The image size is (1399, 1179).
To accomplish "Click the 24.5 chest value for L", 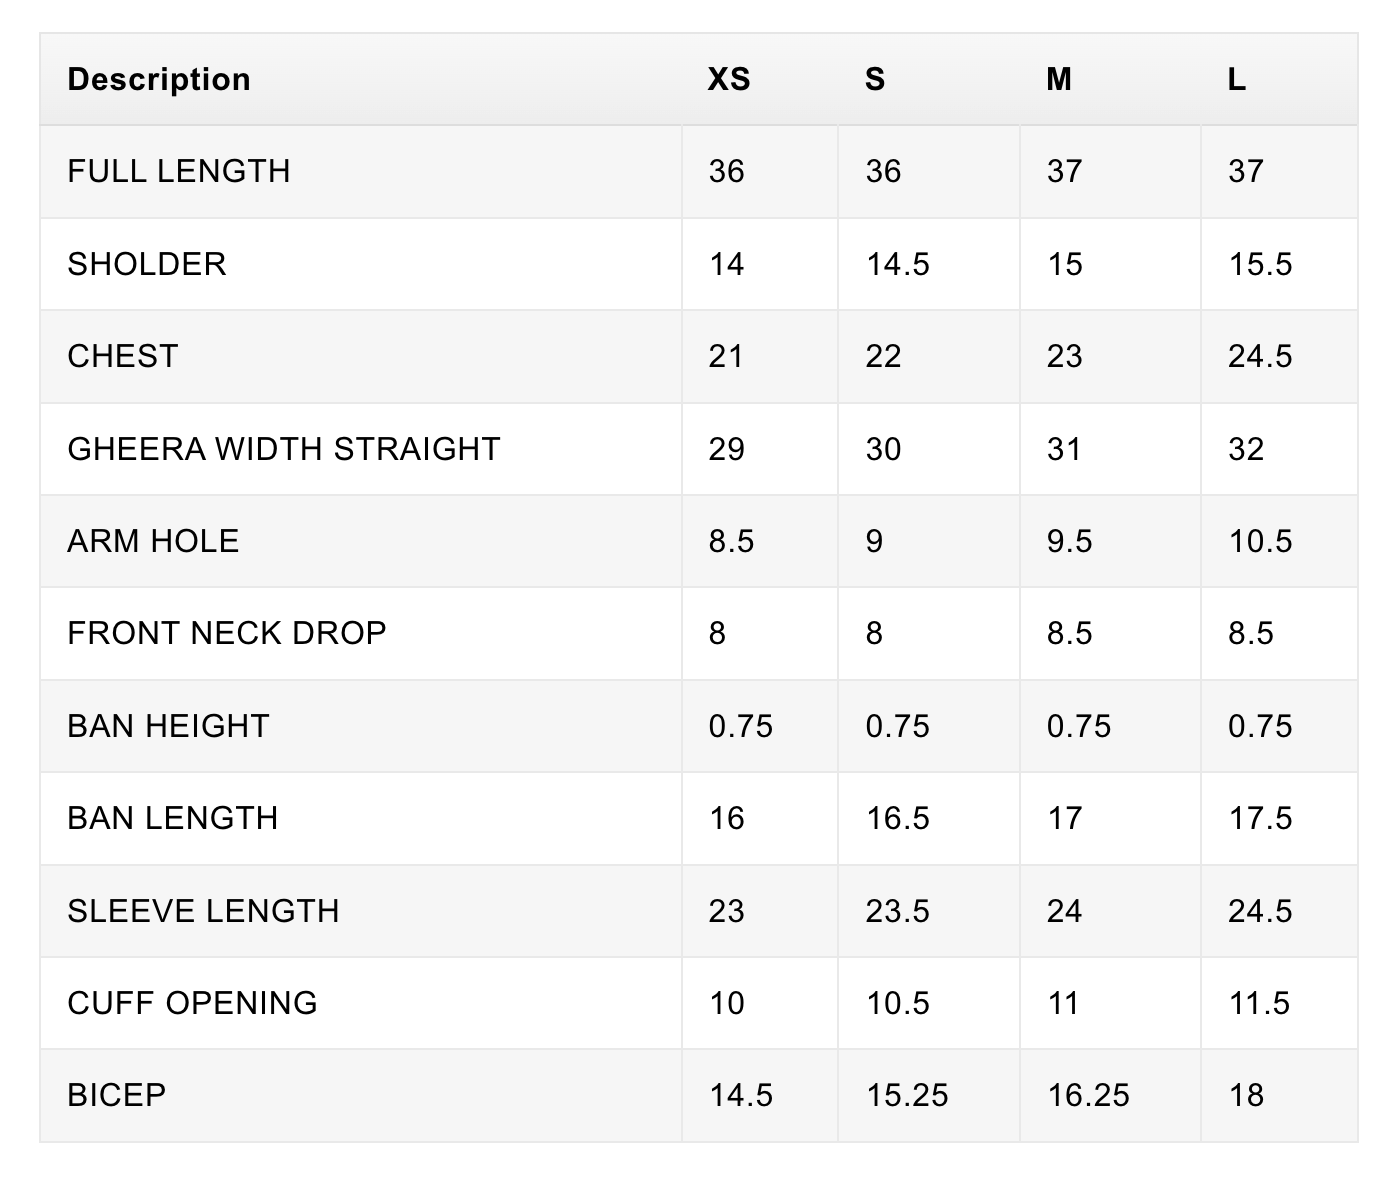I will tap(1260, 356).
